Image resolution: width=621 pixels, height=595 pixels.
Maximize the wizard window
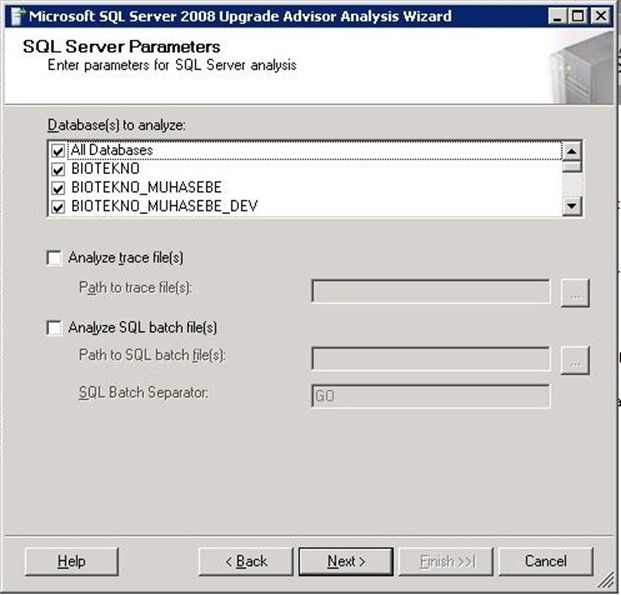pos(578,16)
